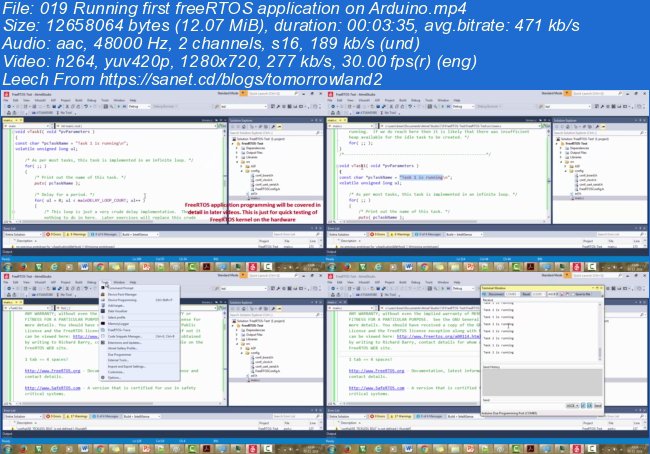In the red-caption frame, open the Project menu
This screenshot has height=454, width=650.
tap(65, 100)
